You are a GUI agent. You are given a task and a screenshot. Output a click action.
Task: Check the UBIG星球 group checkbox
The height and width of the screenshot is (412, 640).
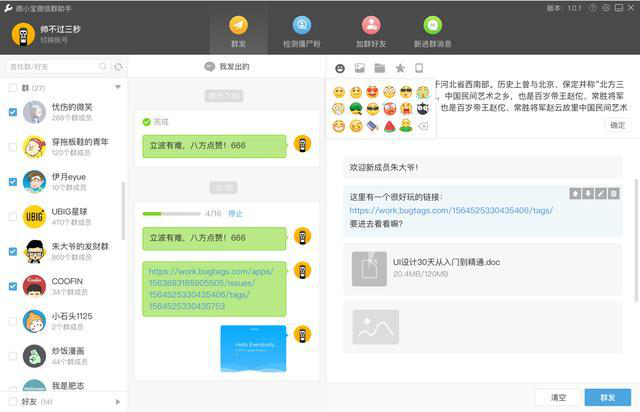click(12, 216)
